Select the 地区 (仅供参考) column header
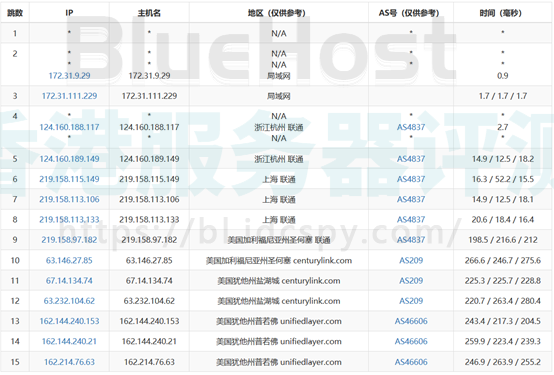 click(279, 13)
